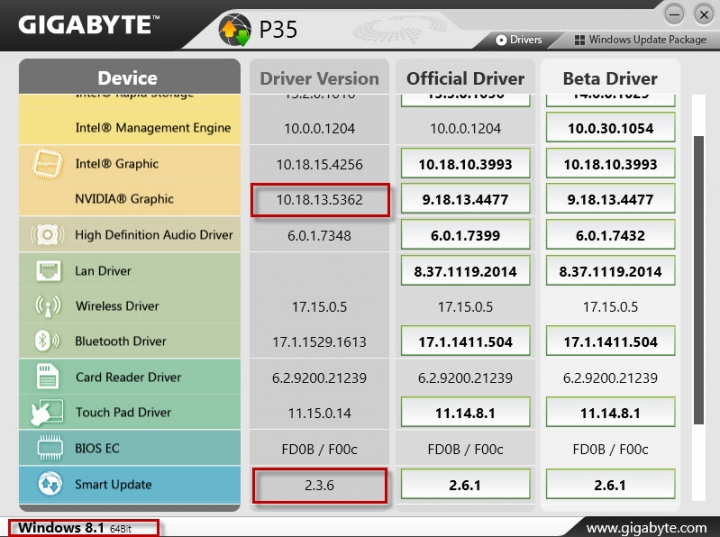Install NVIDIA Graphic beta driver 9.18.13.4477

coord(610,199)
